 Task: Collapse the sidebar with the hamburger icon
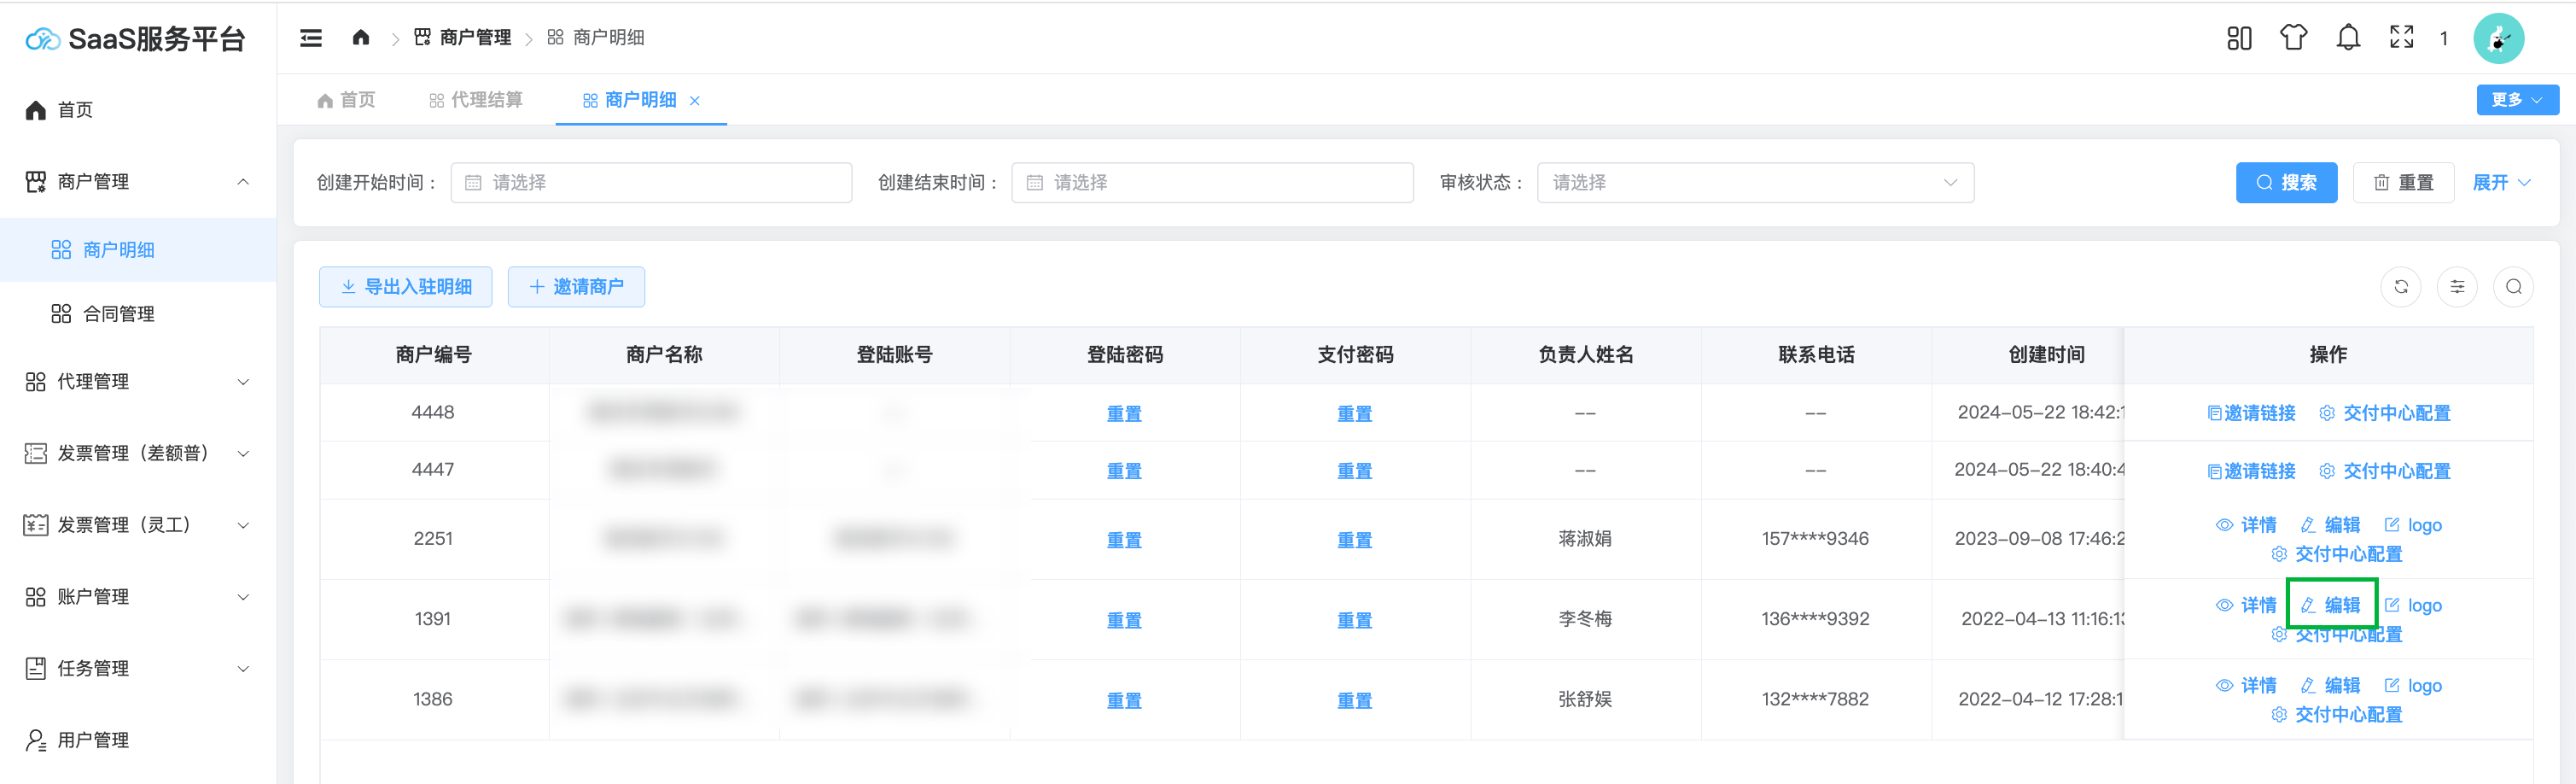[x=311, y=38]
